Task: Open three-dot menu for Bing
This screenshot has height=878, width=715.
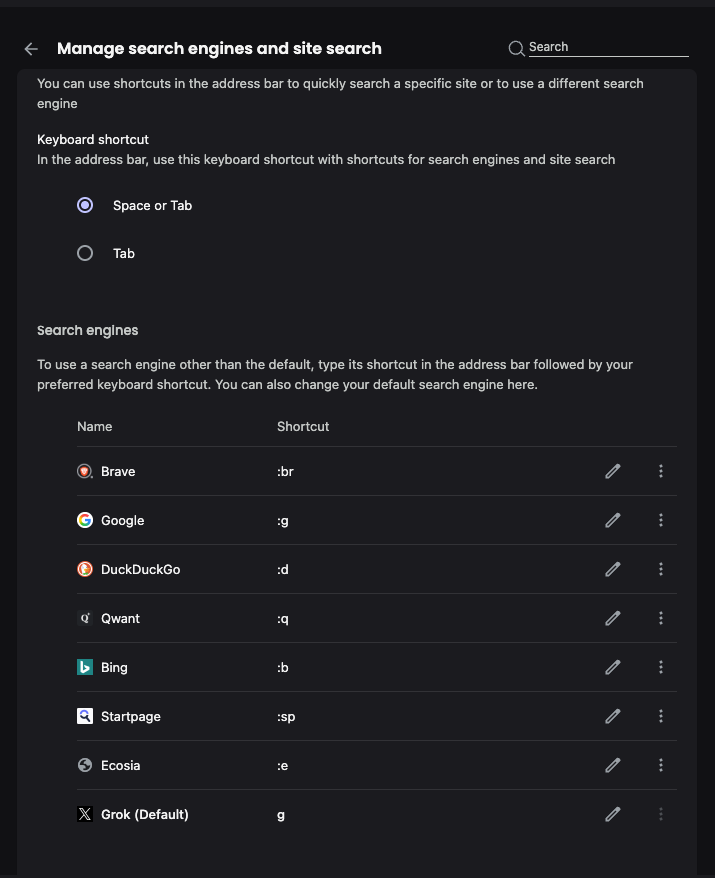Action: click(x=661, y=667)
